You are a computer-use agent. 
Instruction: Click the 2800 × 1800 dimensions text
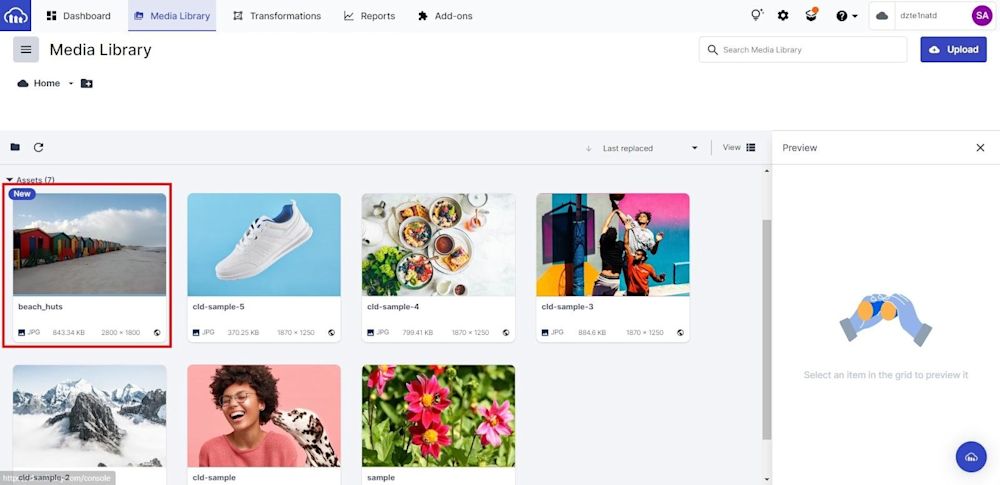tap(121, 332)
